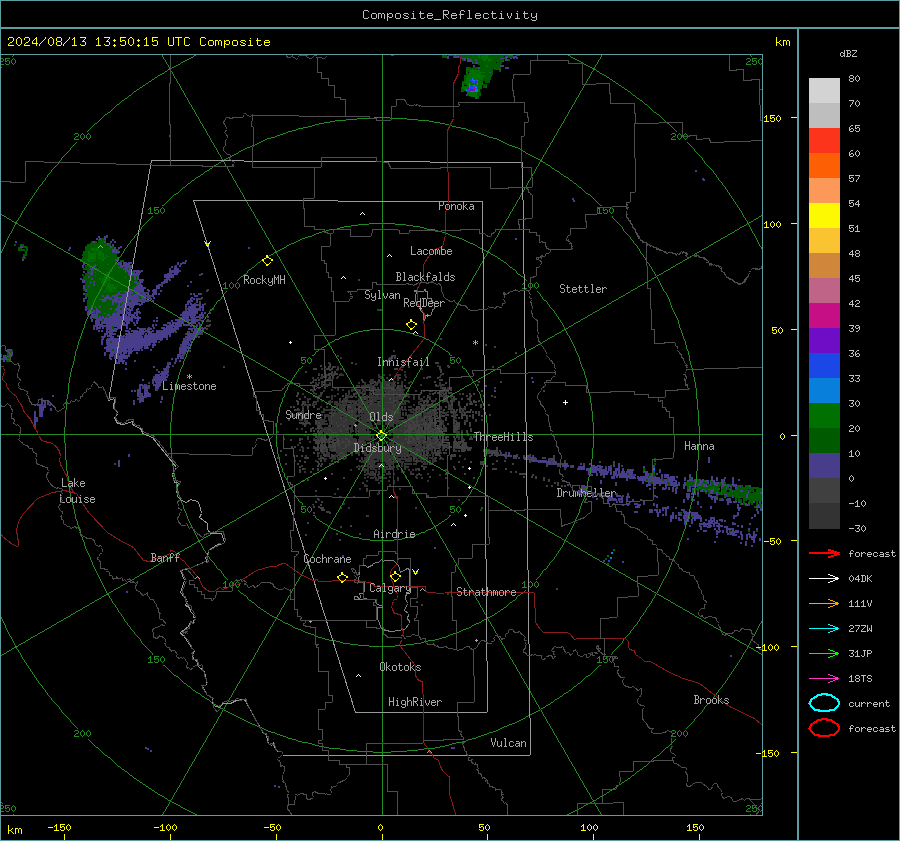Click the light grey 80 dBZ swatch

[x=824, y=91]
